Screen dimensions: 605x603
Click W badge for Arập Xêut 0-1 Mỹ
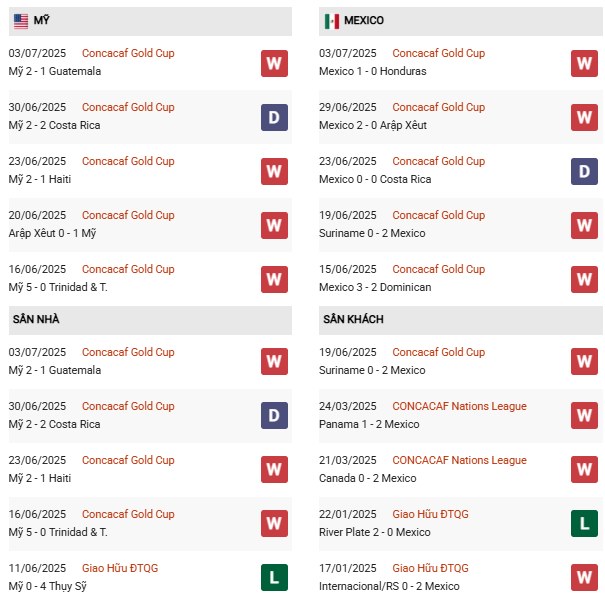pyautogui.click(x=275, y=226)
